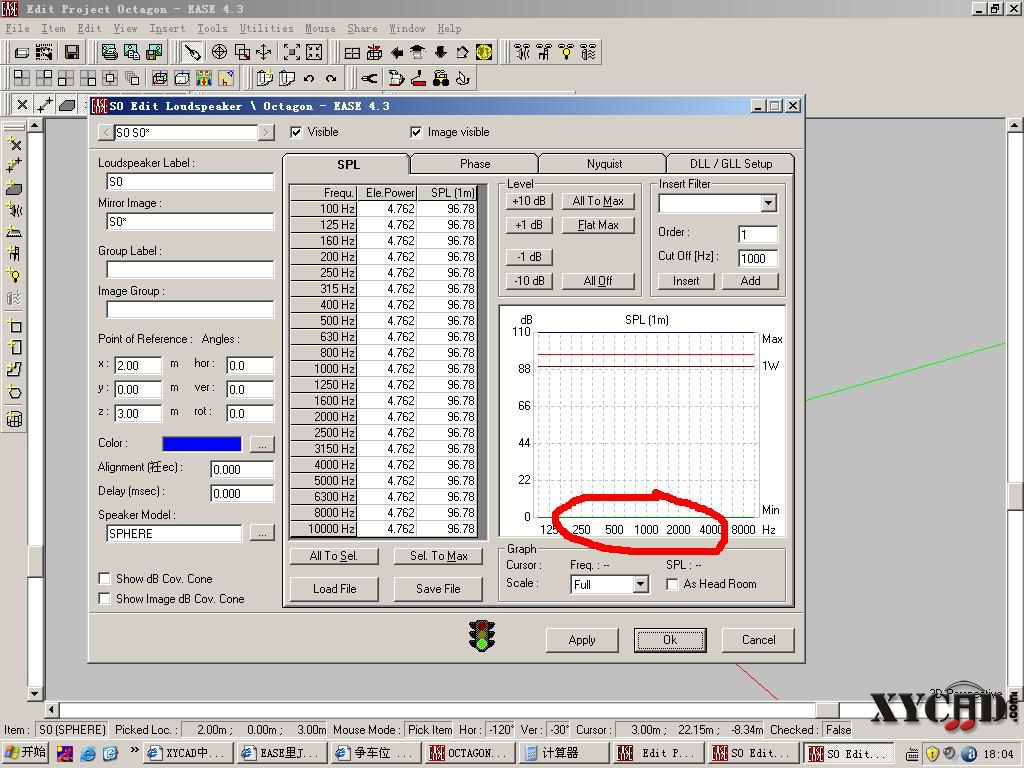Enable Show dB Cov. Cone
The width and height of the screenshot is (1024, 768).
[x=104, y=579]
